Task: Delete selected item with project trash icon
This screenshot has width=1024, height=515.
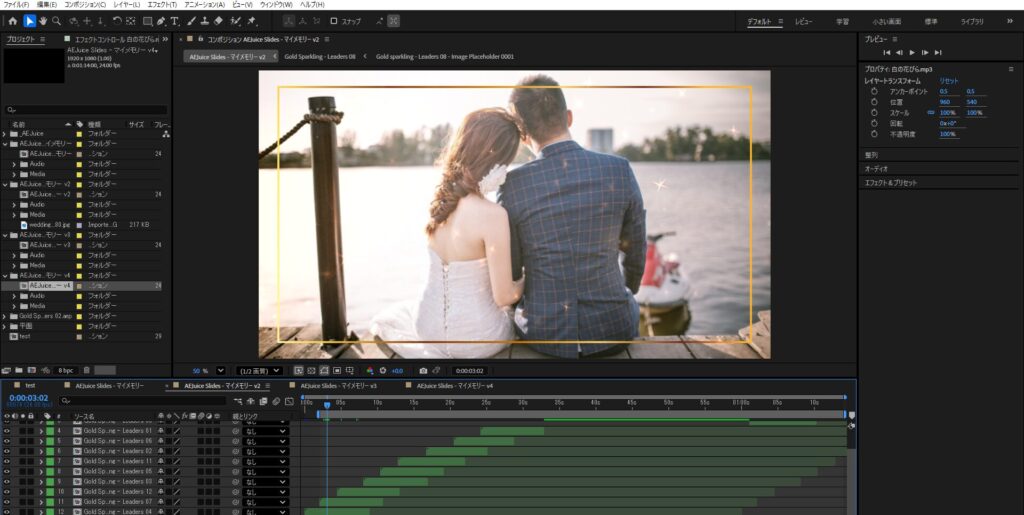Action: [x=86, y=370]
